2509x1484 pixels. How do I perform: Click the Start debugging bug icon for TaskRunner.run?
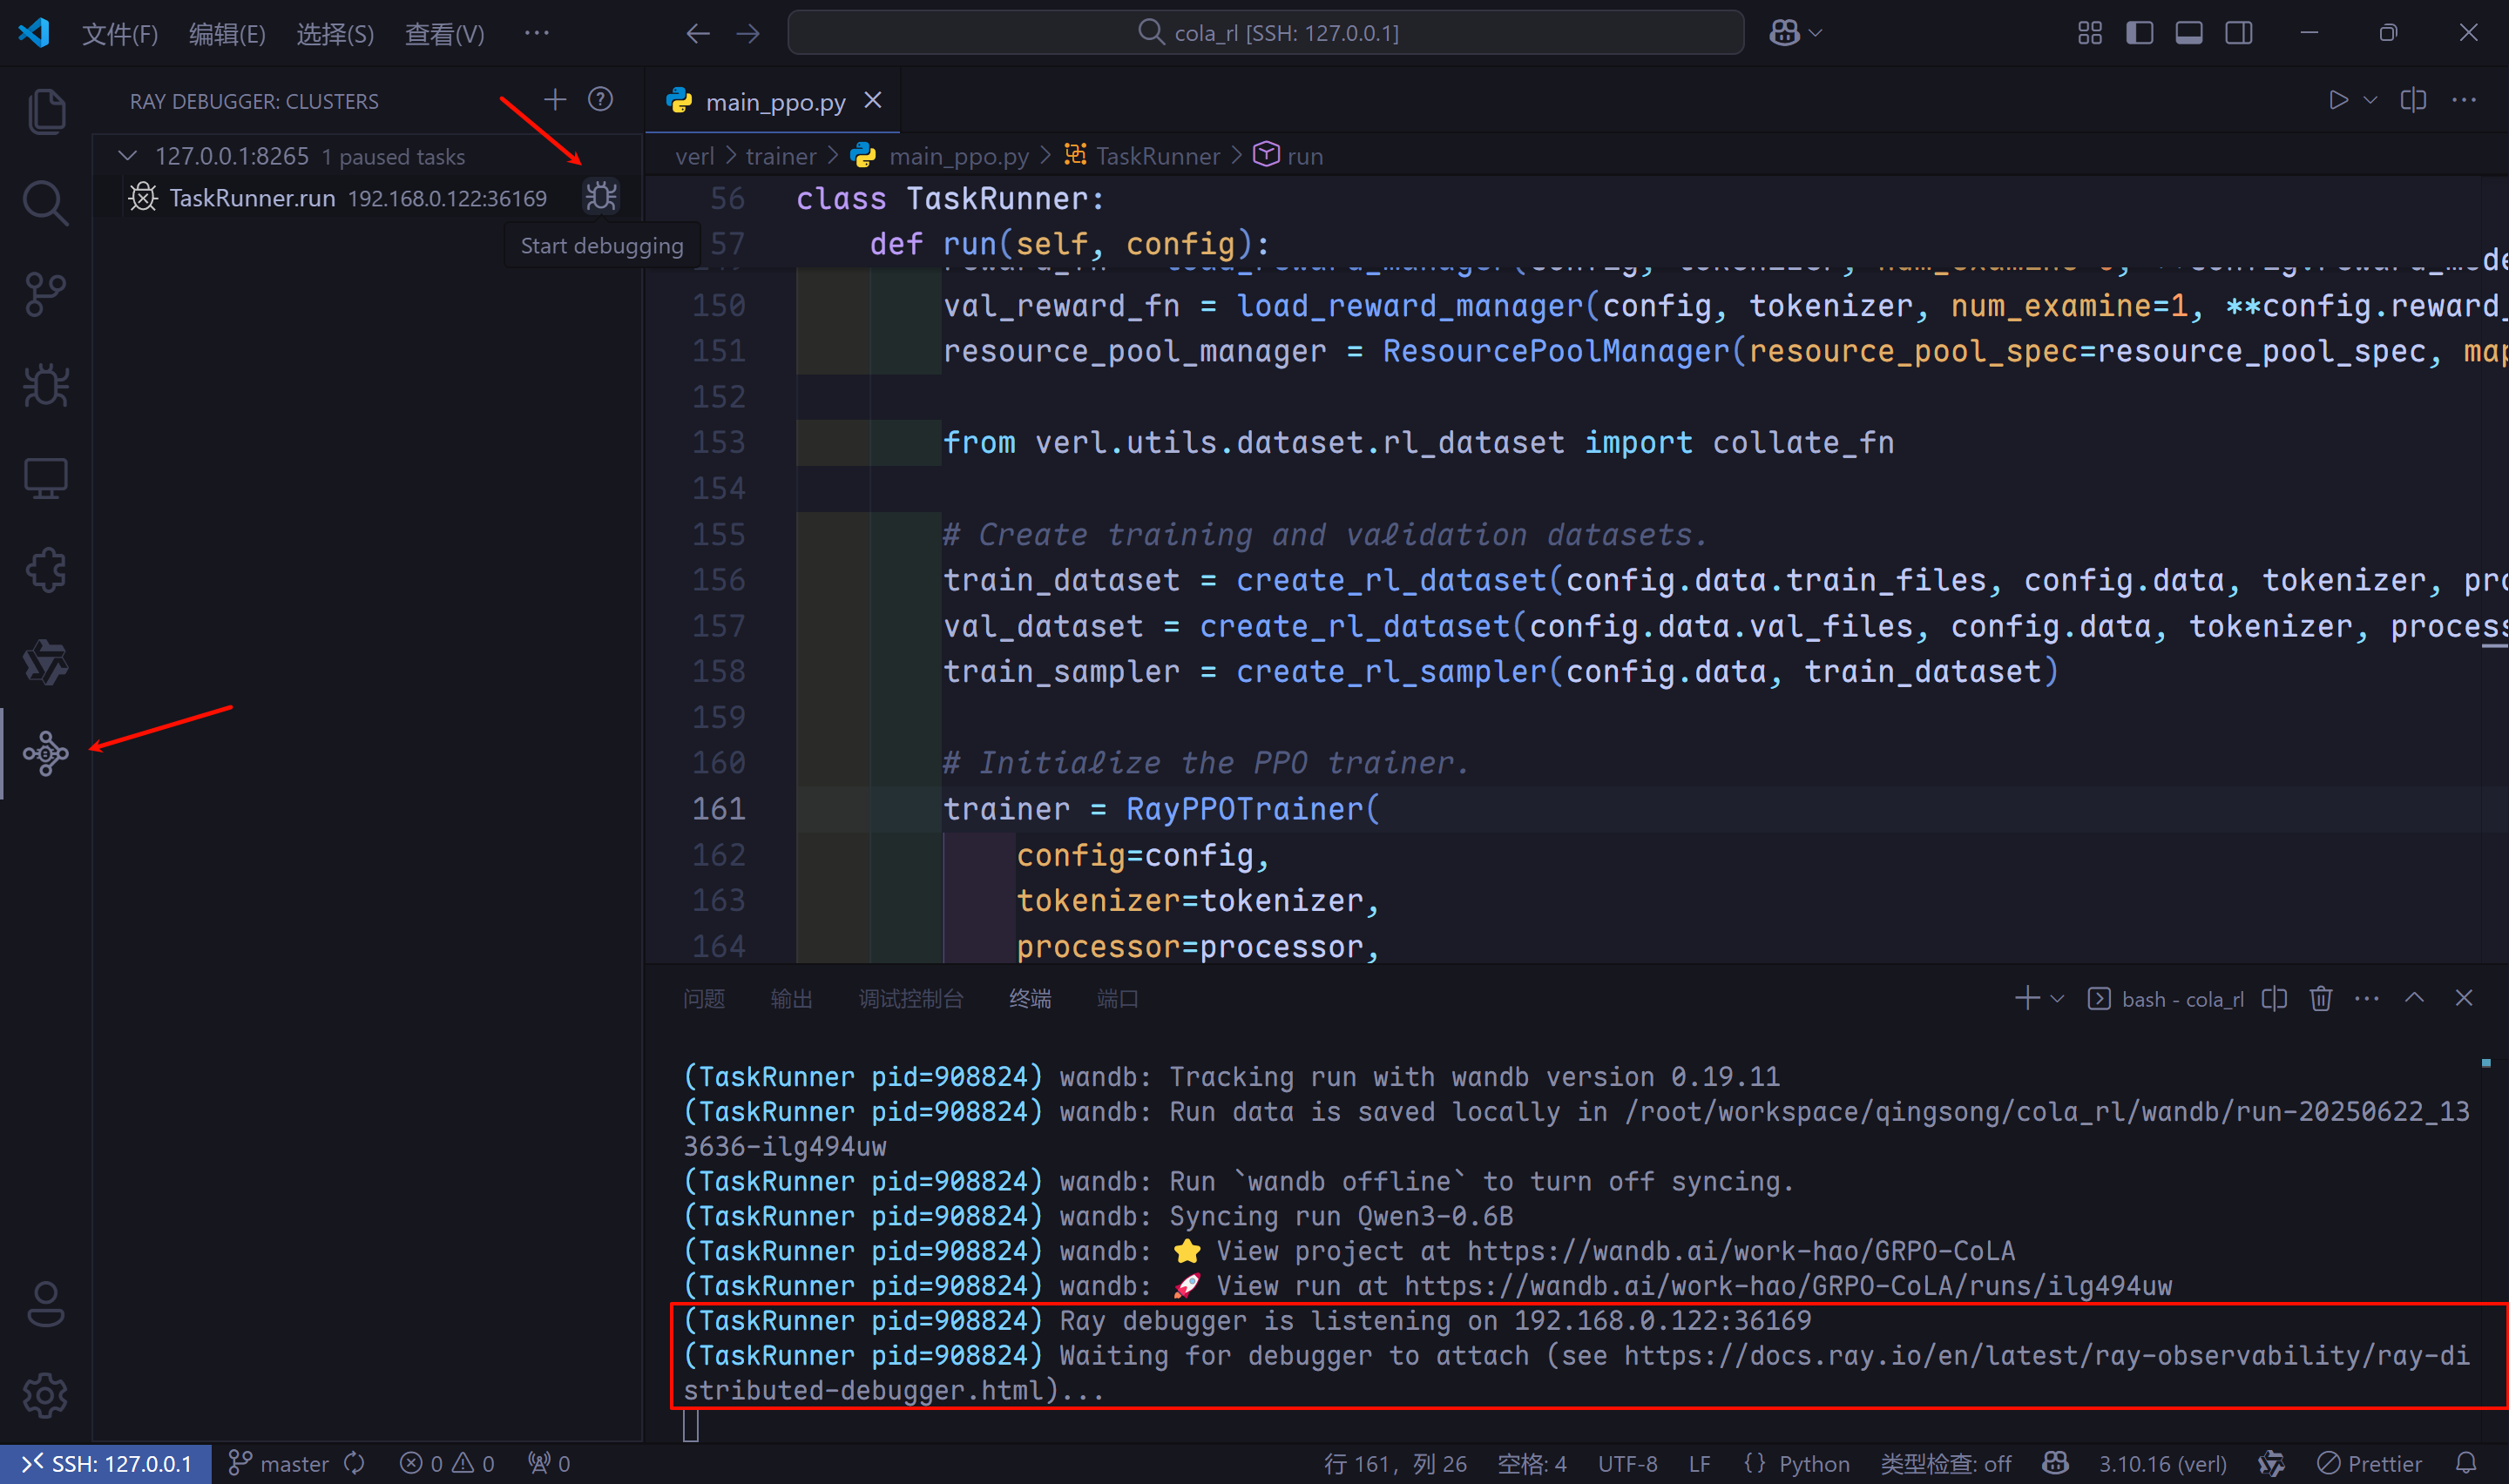coord(601,197)
